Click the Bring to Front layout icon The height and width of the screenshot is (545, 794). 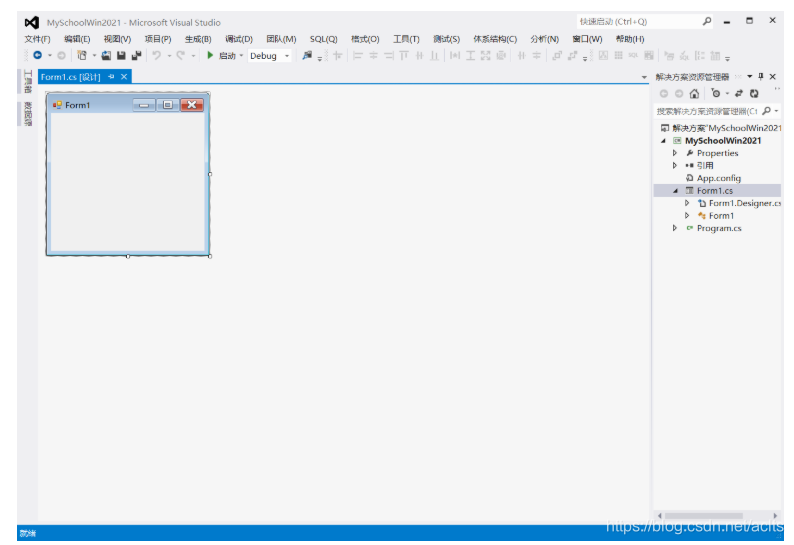tap(557, 56)
